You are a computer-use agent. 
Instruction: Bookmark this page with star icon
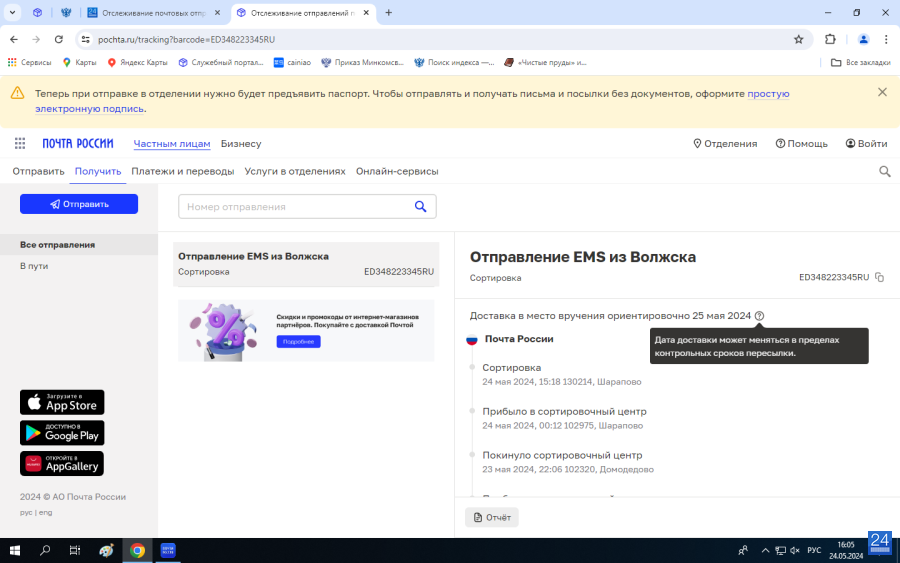coord(798,39)
